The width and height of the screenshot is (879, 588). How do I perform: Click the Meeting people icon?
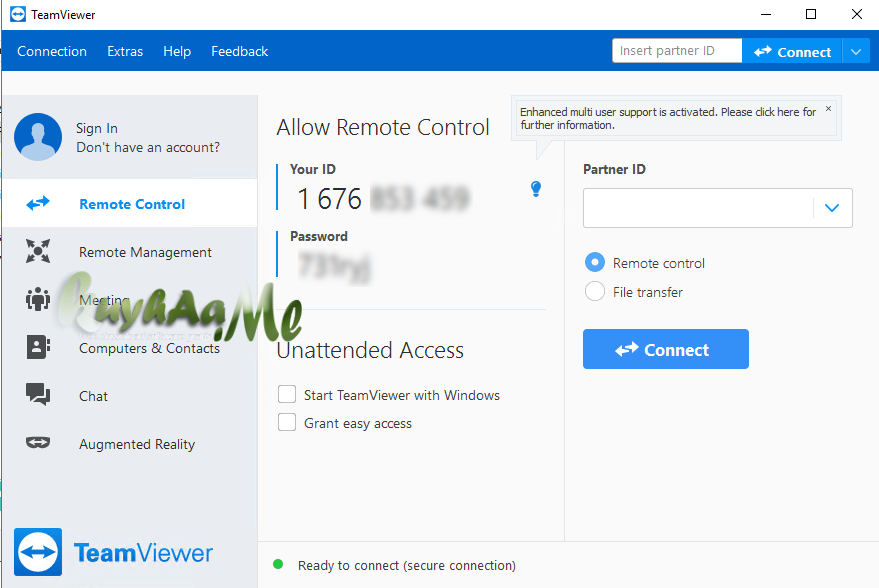click(x=38, y=299)
